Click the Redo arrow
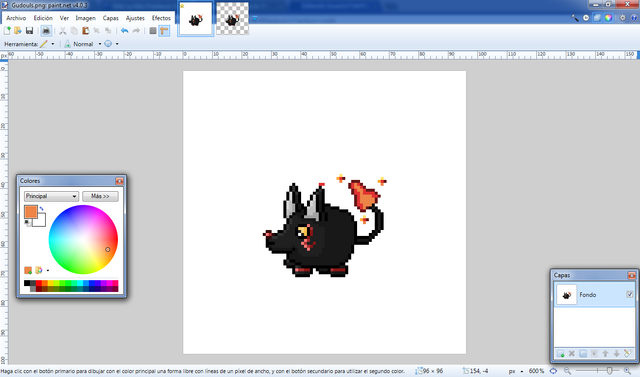Screen dimensions: 640x377 (x=136, y=31)
